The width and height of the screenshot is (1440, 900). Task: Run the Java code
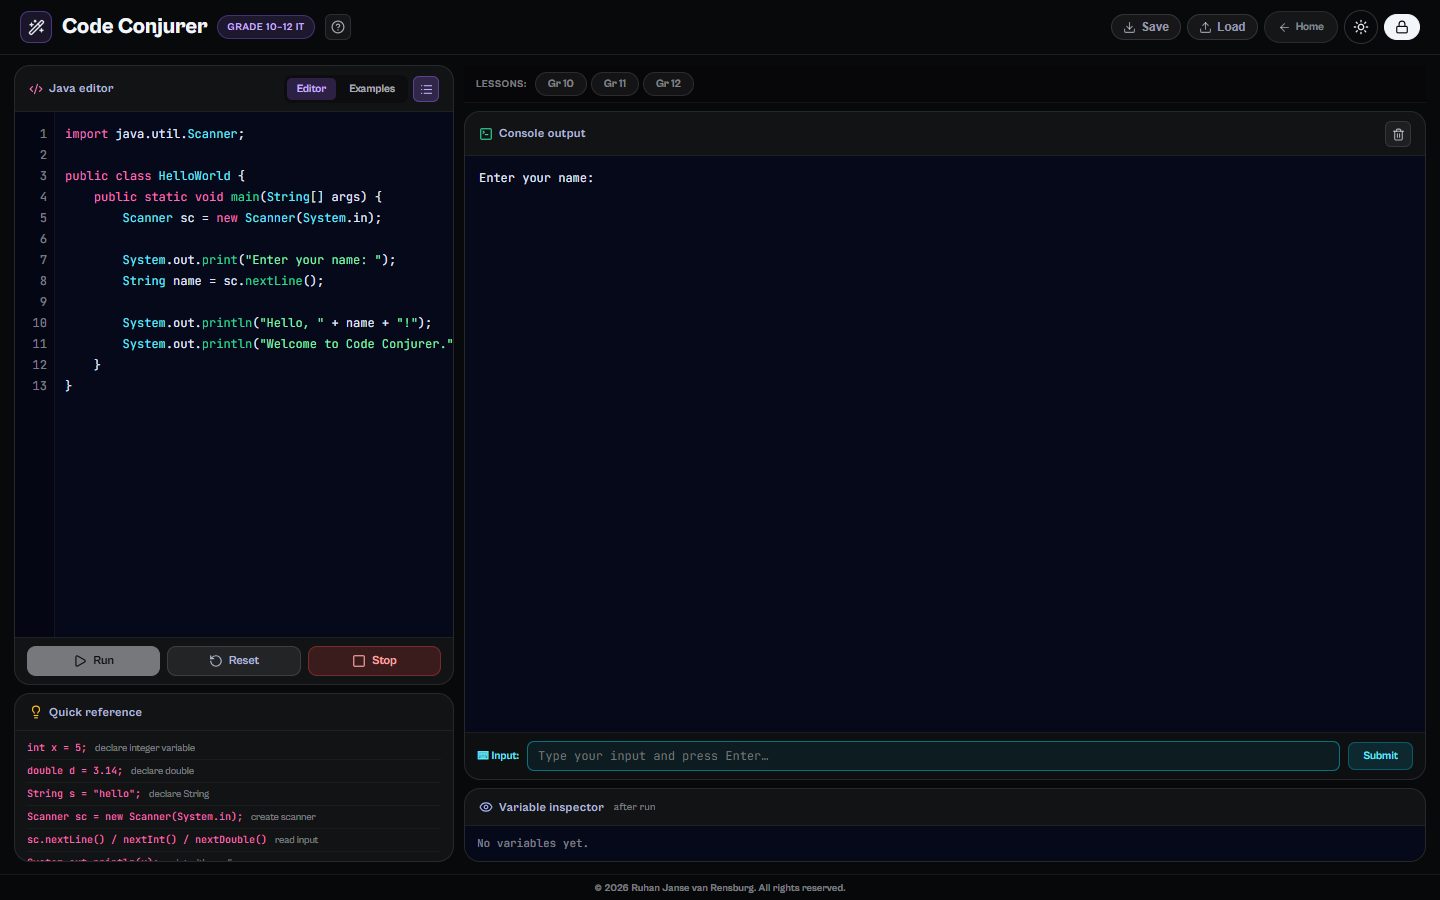(93, 661)
